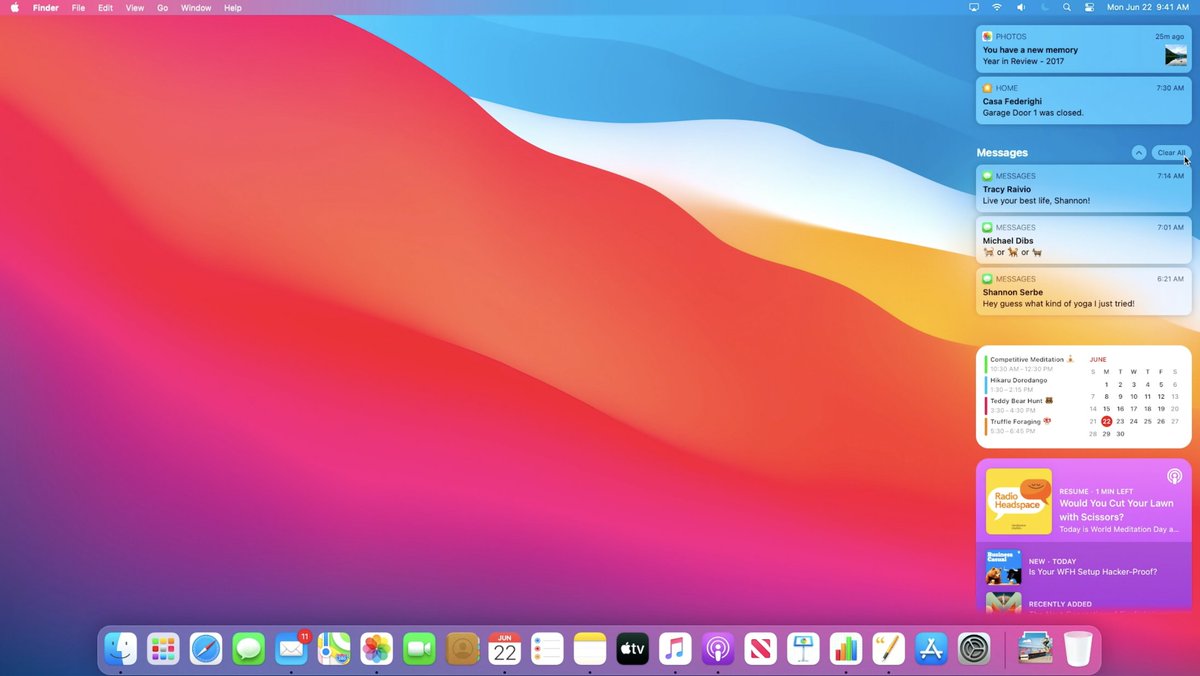Click the Podcasts icon in the widget corner
The image size is (1200, 676).
point(1174,477)
